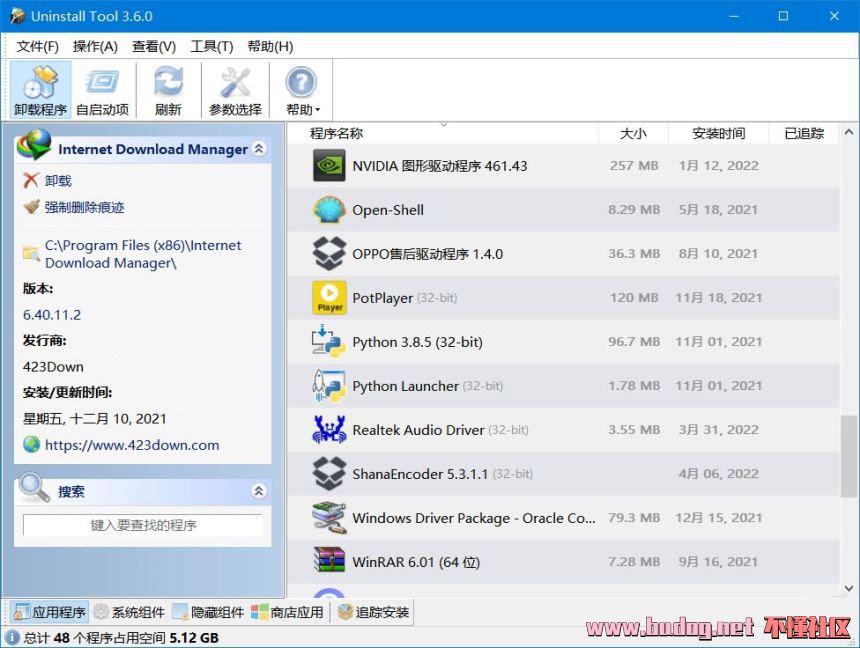This screenshot has height=648, width=860.
Task: Click the version value 6.40.11.2
Action: tap(52, 315)
